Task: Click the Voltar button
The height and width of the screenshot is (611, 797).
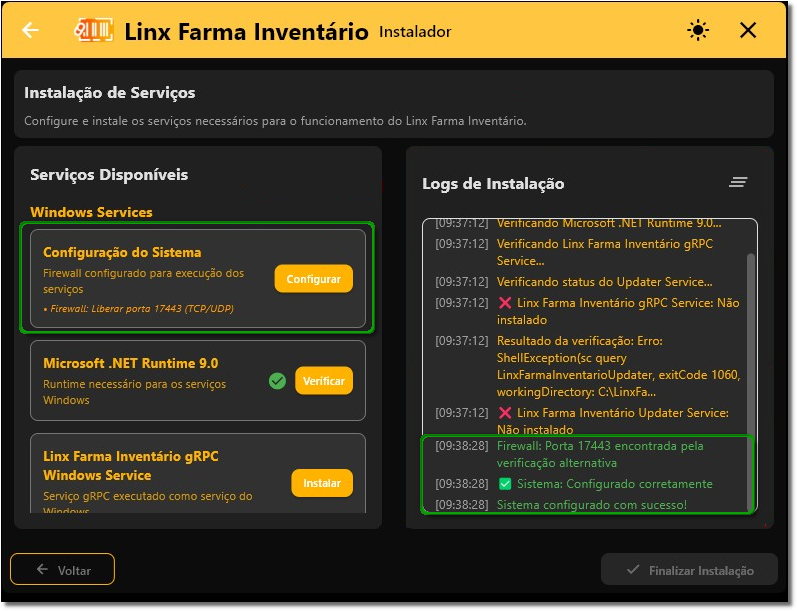Action: click(63, 569)
